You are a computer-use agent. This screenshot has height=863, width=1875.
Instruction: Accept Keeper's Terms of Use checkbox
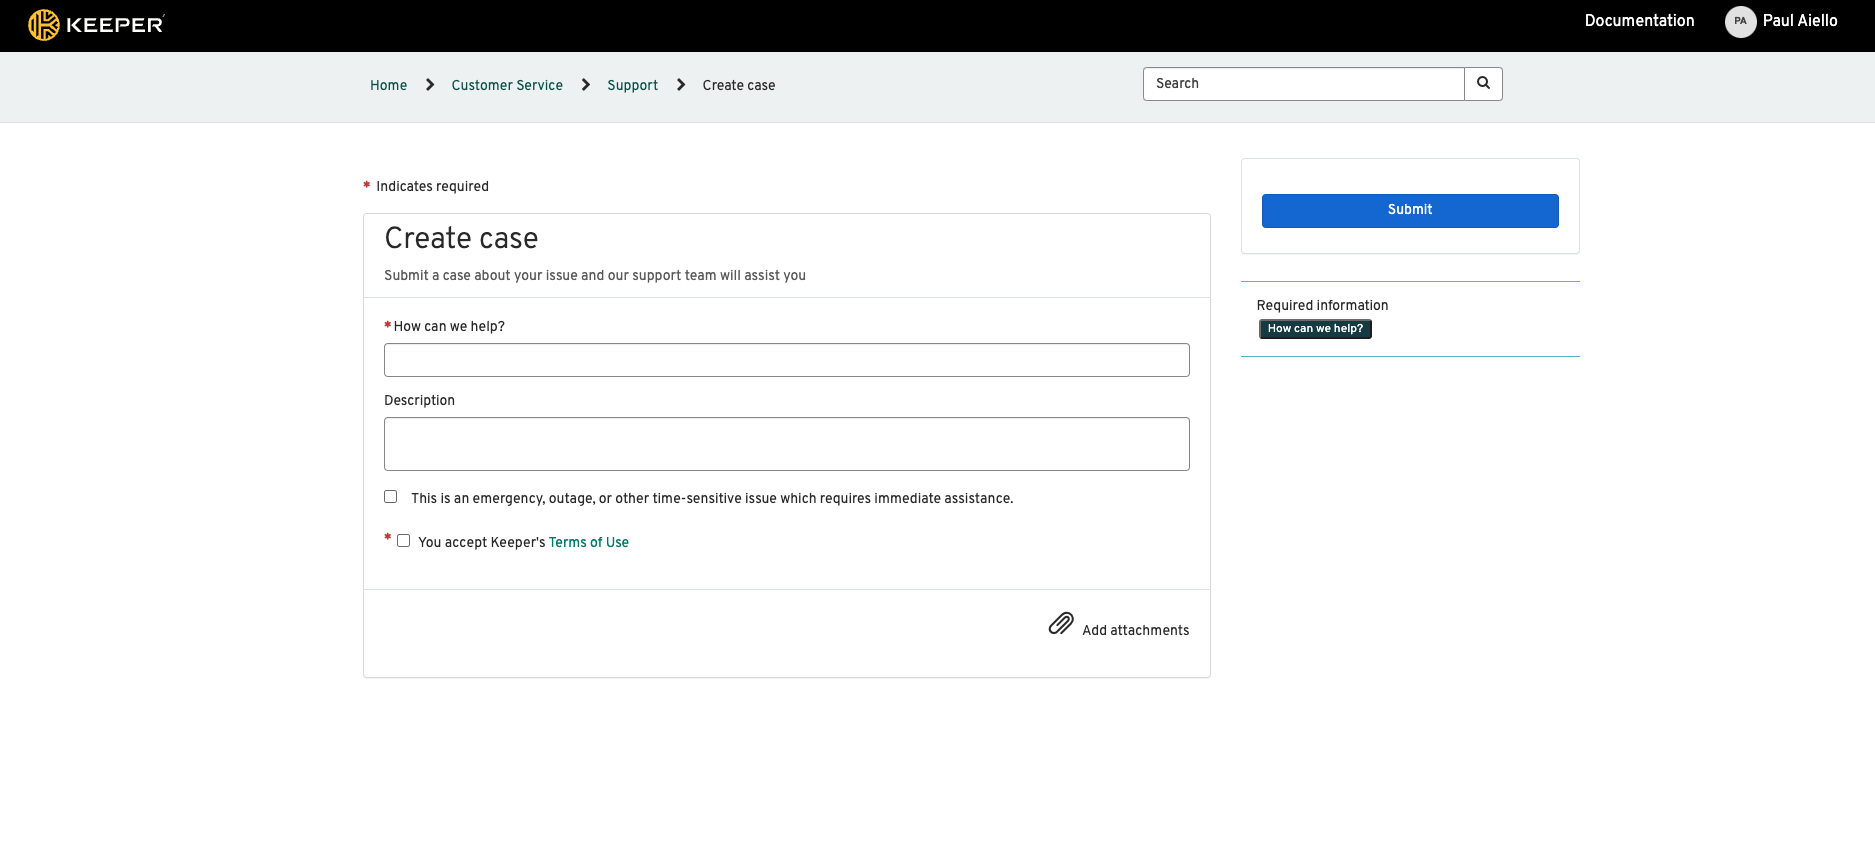click(x=404, y=541)
